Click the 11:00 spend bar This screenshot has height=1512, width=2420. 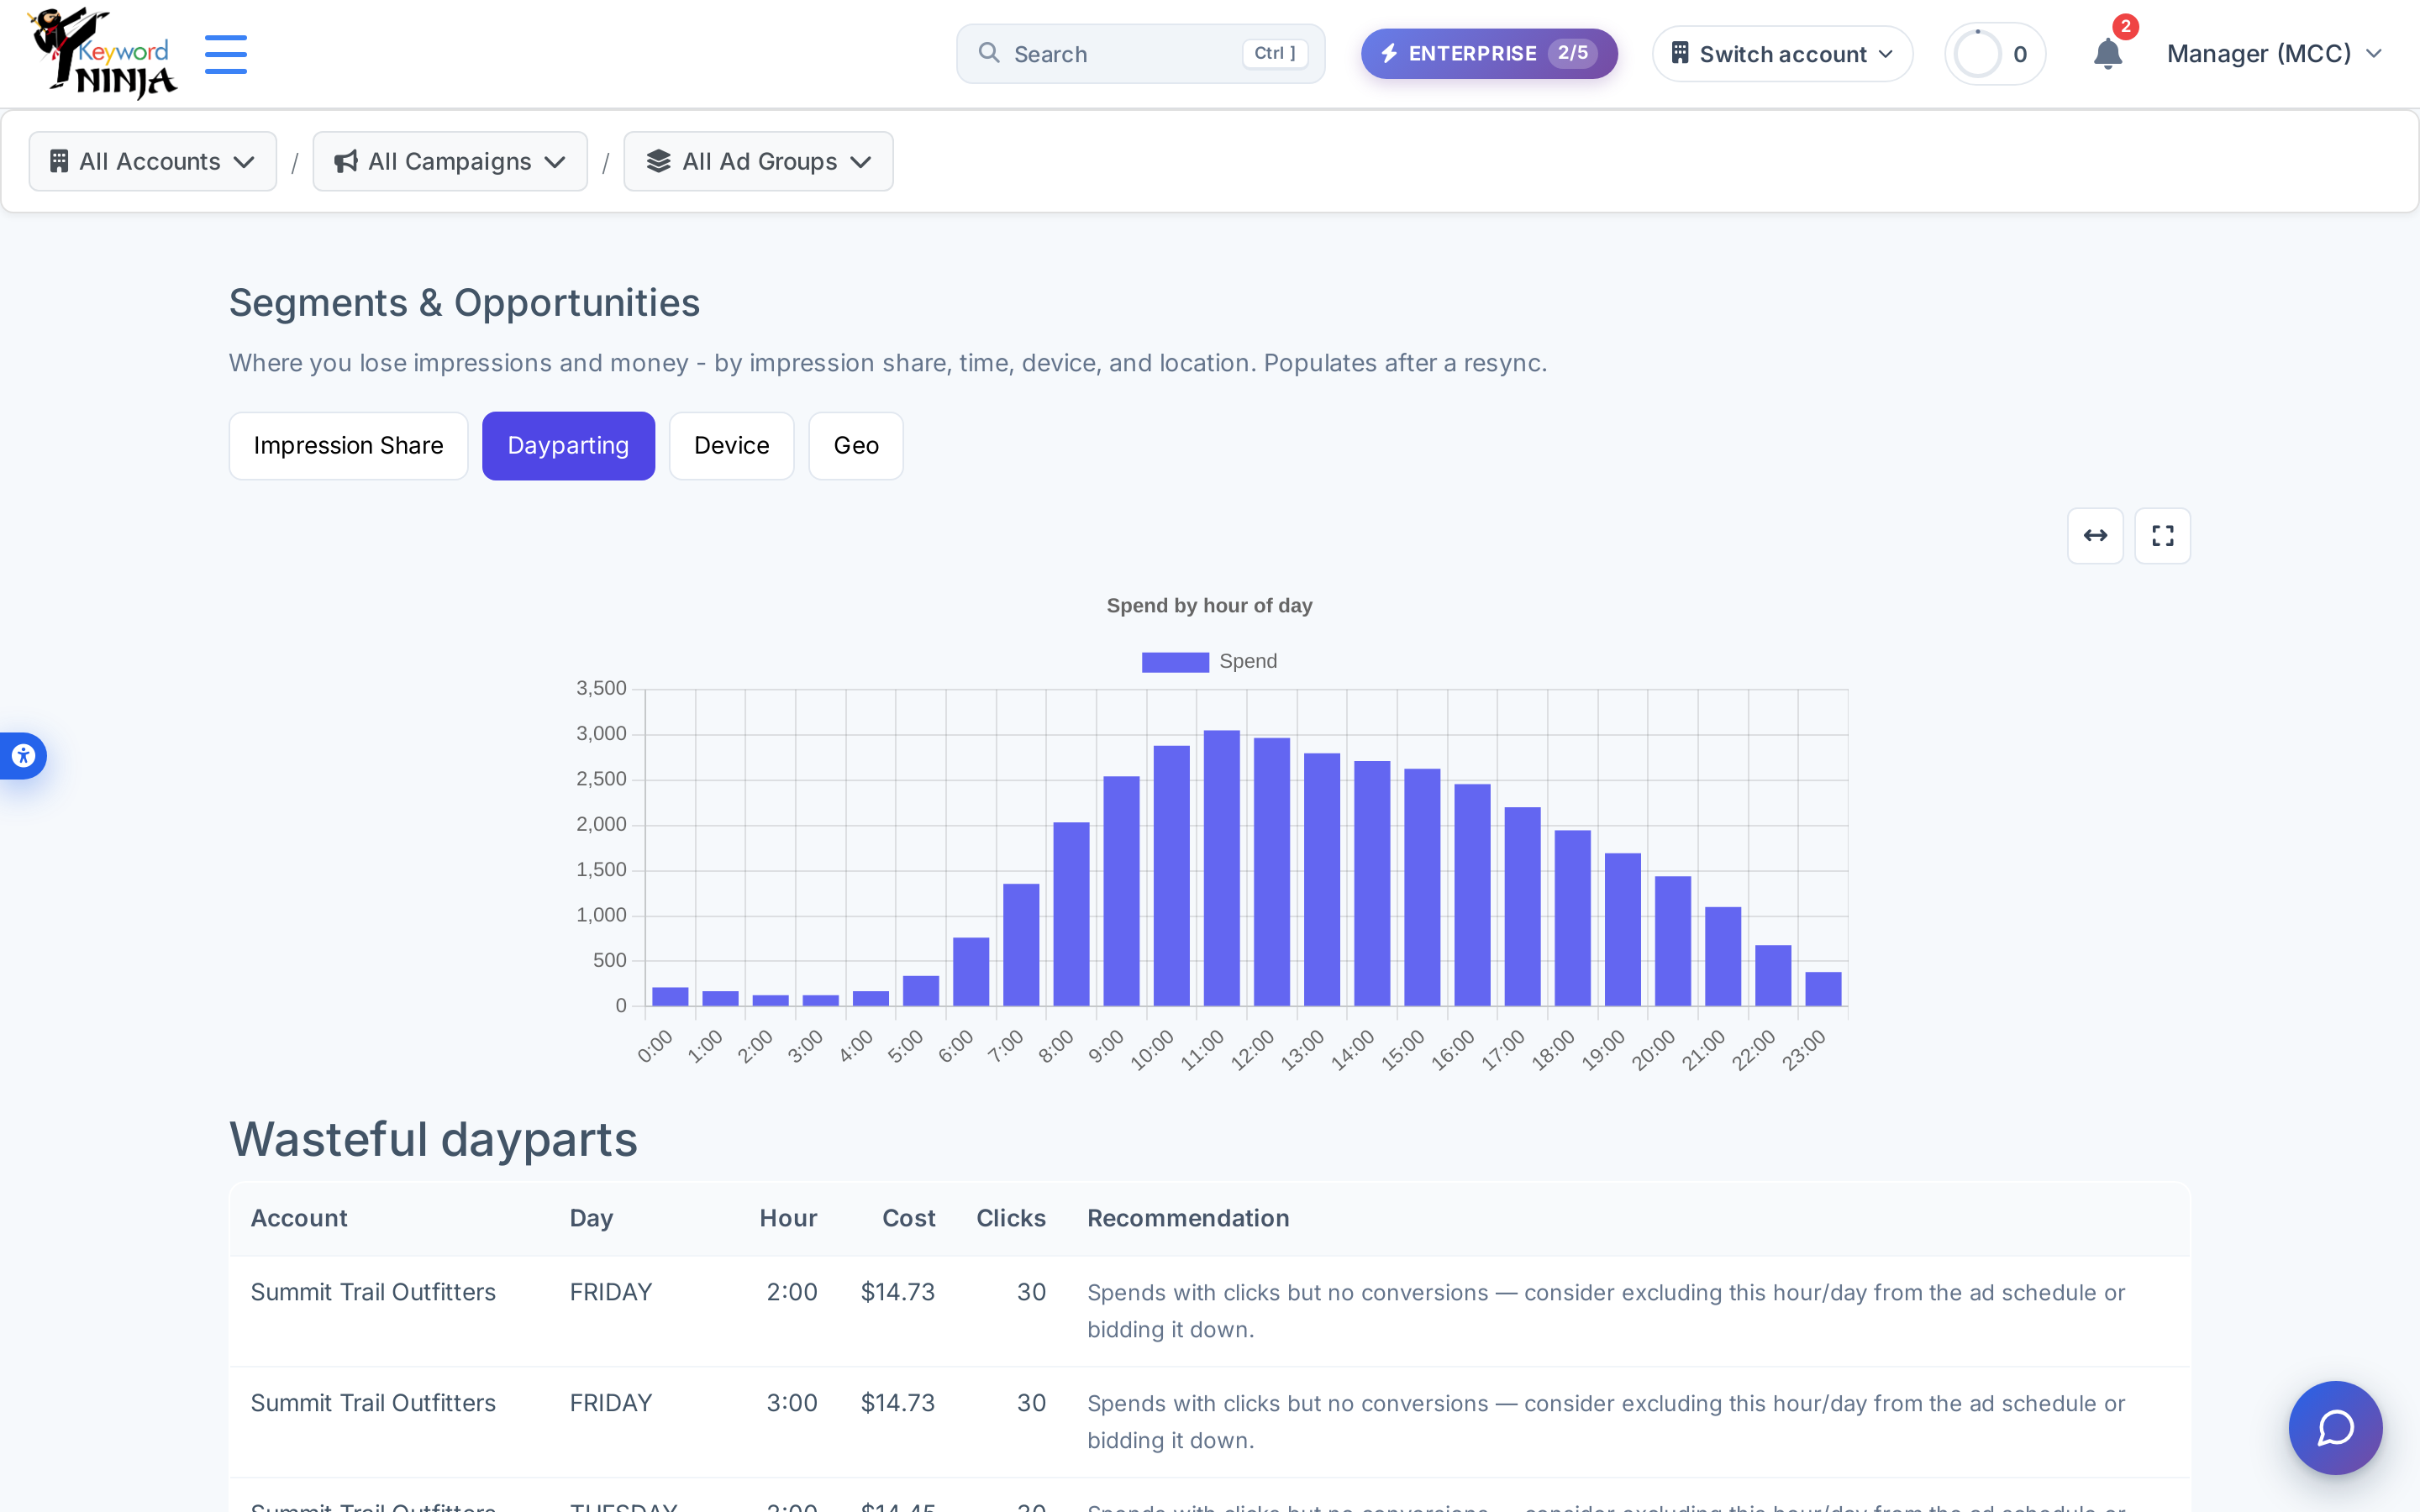1221,868
